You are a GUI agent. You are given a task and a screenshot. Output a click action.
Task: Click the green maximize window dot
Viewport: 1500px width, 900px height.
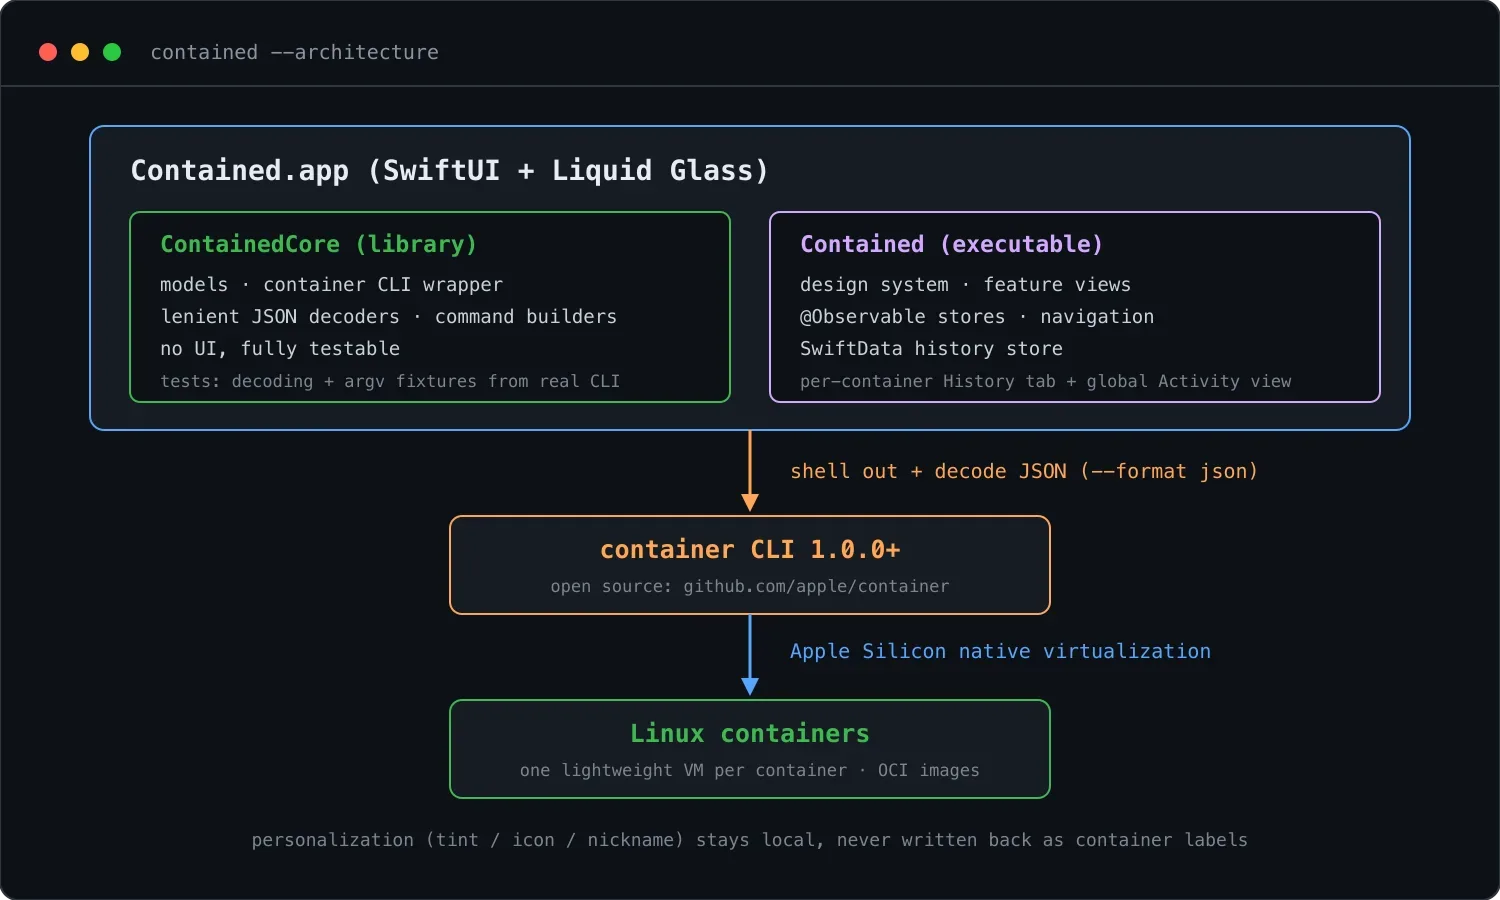pos(112,52)
